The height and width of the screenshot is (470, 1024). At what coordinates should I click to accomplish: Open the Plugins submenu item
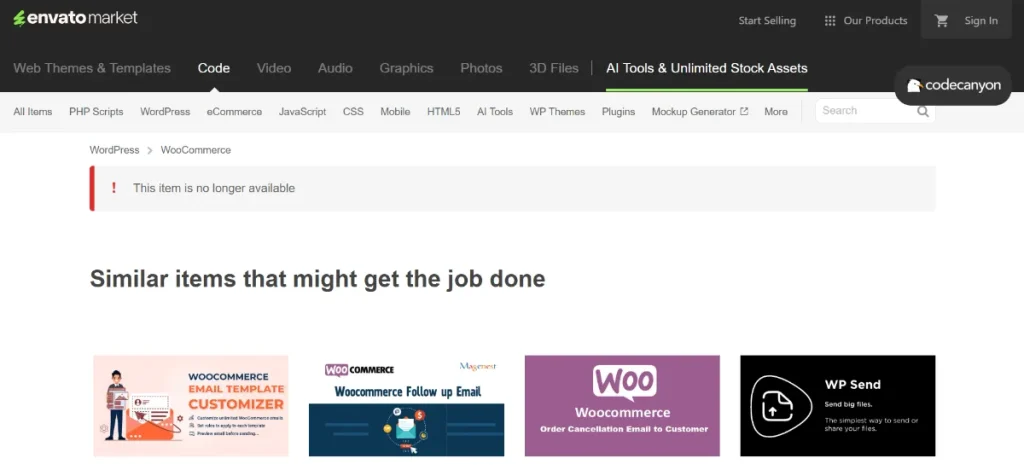tap(618, 112)
